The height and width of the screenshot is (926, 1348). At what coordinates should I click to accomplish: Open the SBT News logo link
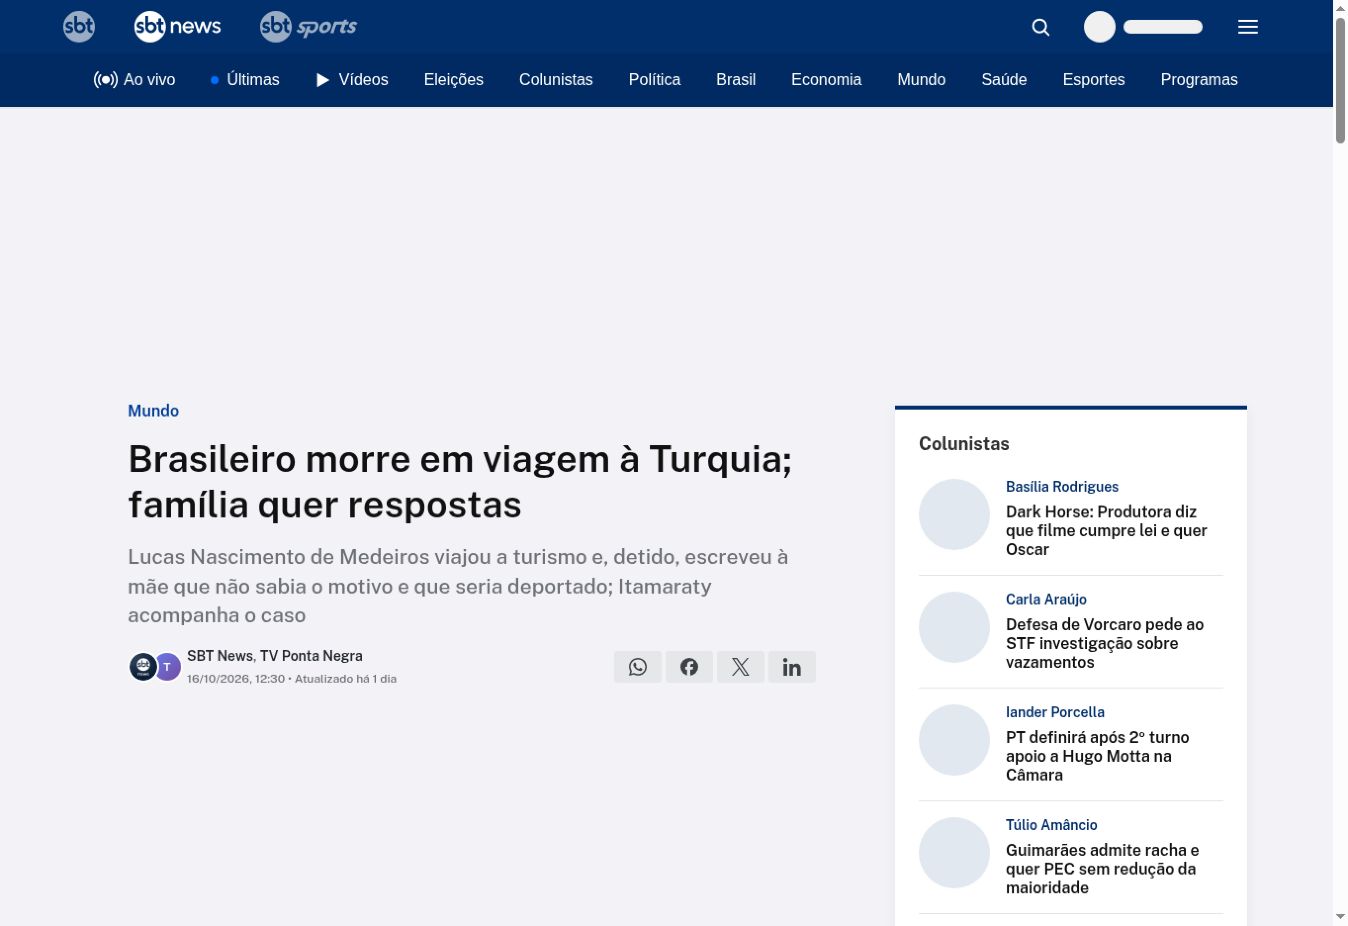[178, 27]
